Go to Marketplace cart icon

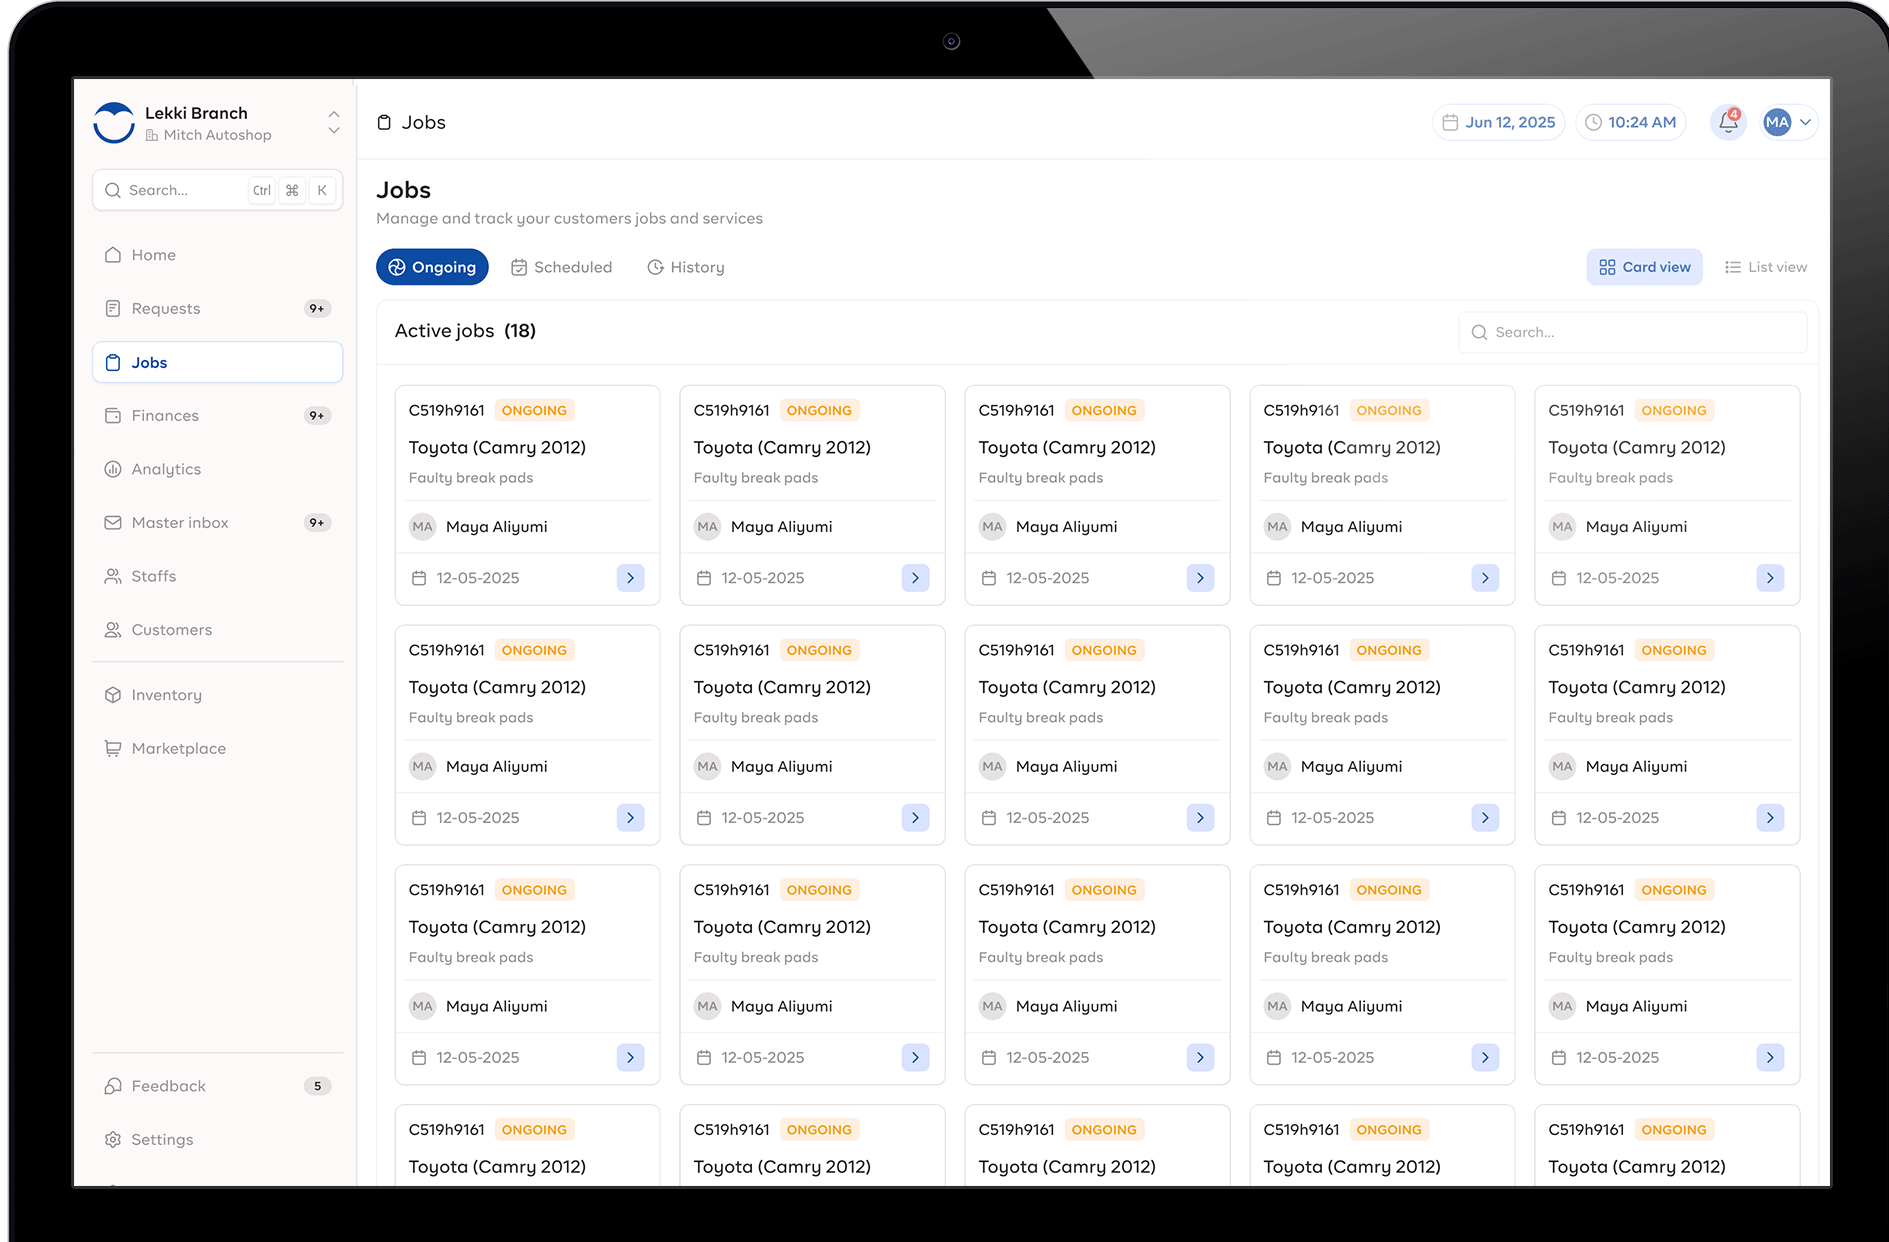113,748
